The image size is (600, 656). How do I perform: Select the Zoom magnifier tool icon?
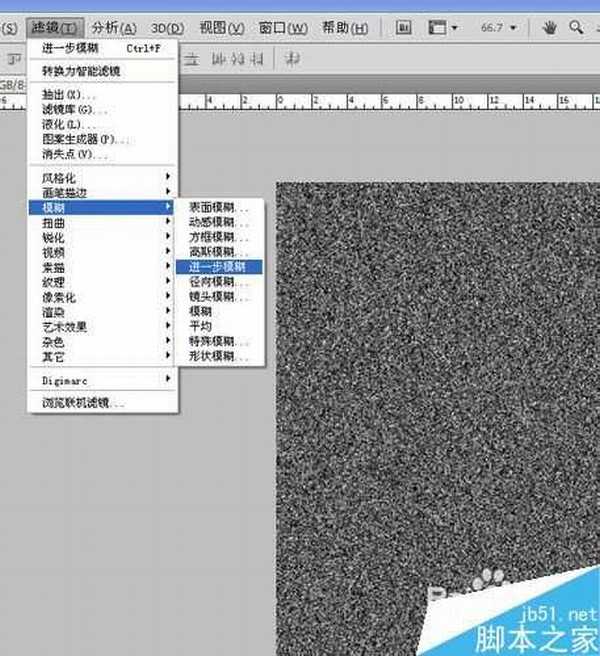coord(576,28)
